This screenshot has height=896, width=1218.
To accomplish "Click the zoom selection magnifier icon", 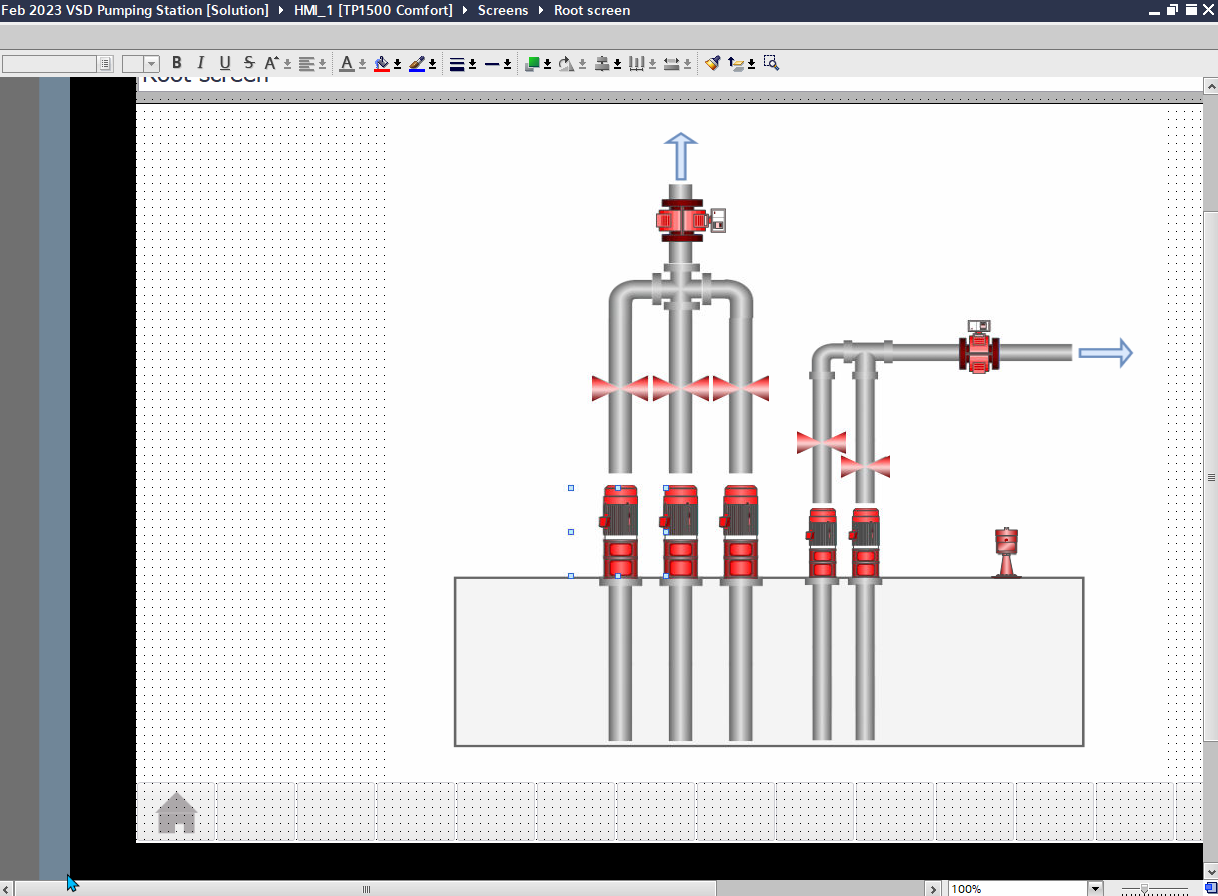I will 771,63.
